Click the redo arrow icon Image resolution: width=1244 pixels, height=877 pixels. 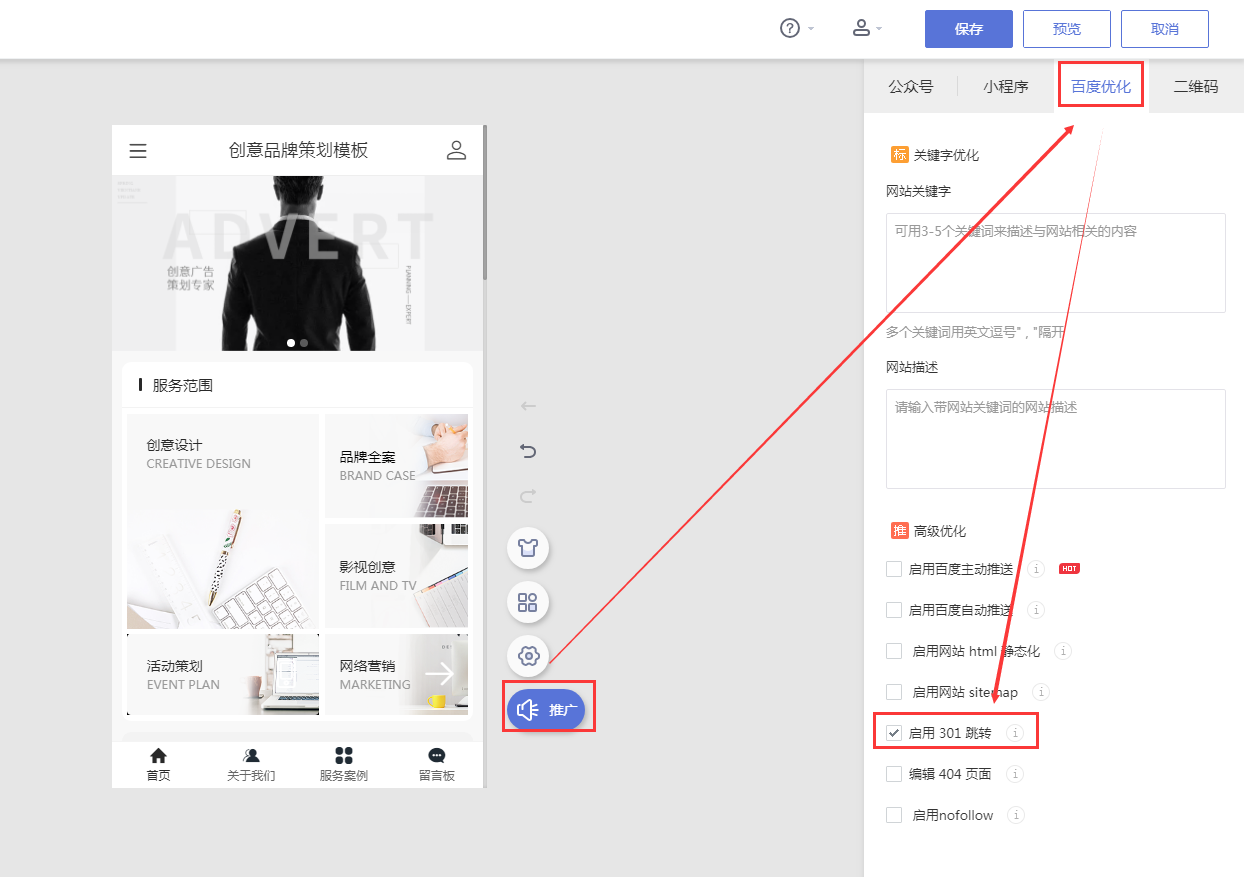coord(529,495)
